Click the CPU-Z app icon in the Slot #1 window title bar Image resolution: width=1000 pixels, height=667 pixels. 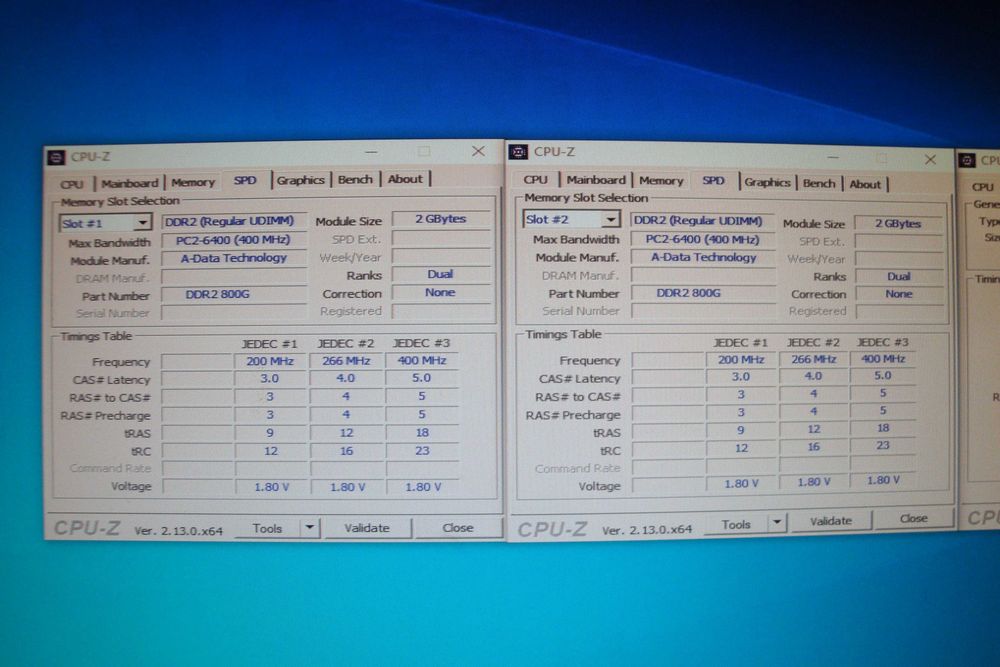point(56,157)
